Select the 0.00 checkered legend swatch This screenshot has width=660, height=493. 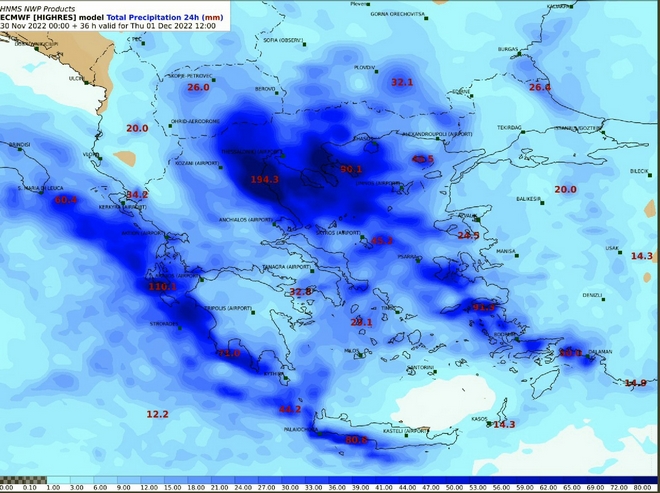click(10, 479)
